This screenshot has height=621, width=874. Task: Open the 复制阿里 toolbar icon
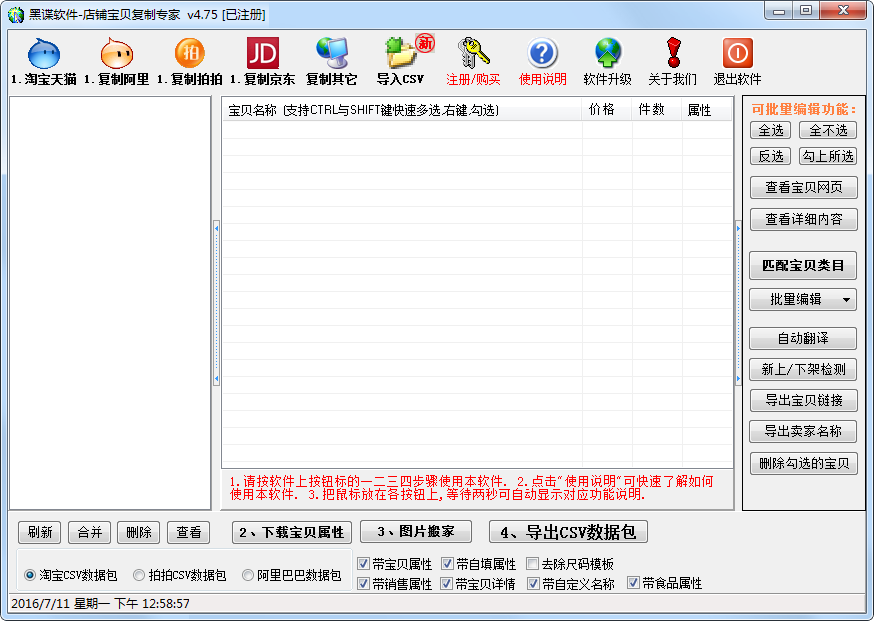coord(116,54)
